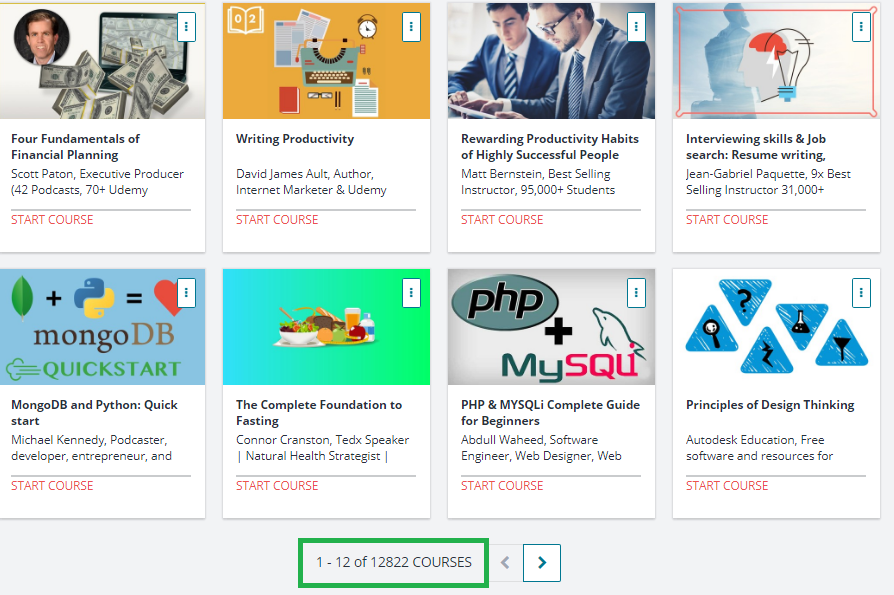The image size is (894, 595).
Task: Open options for Rewarding Productivity Habits course
Action: [636, 27]
